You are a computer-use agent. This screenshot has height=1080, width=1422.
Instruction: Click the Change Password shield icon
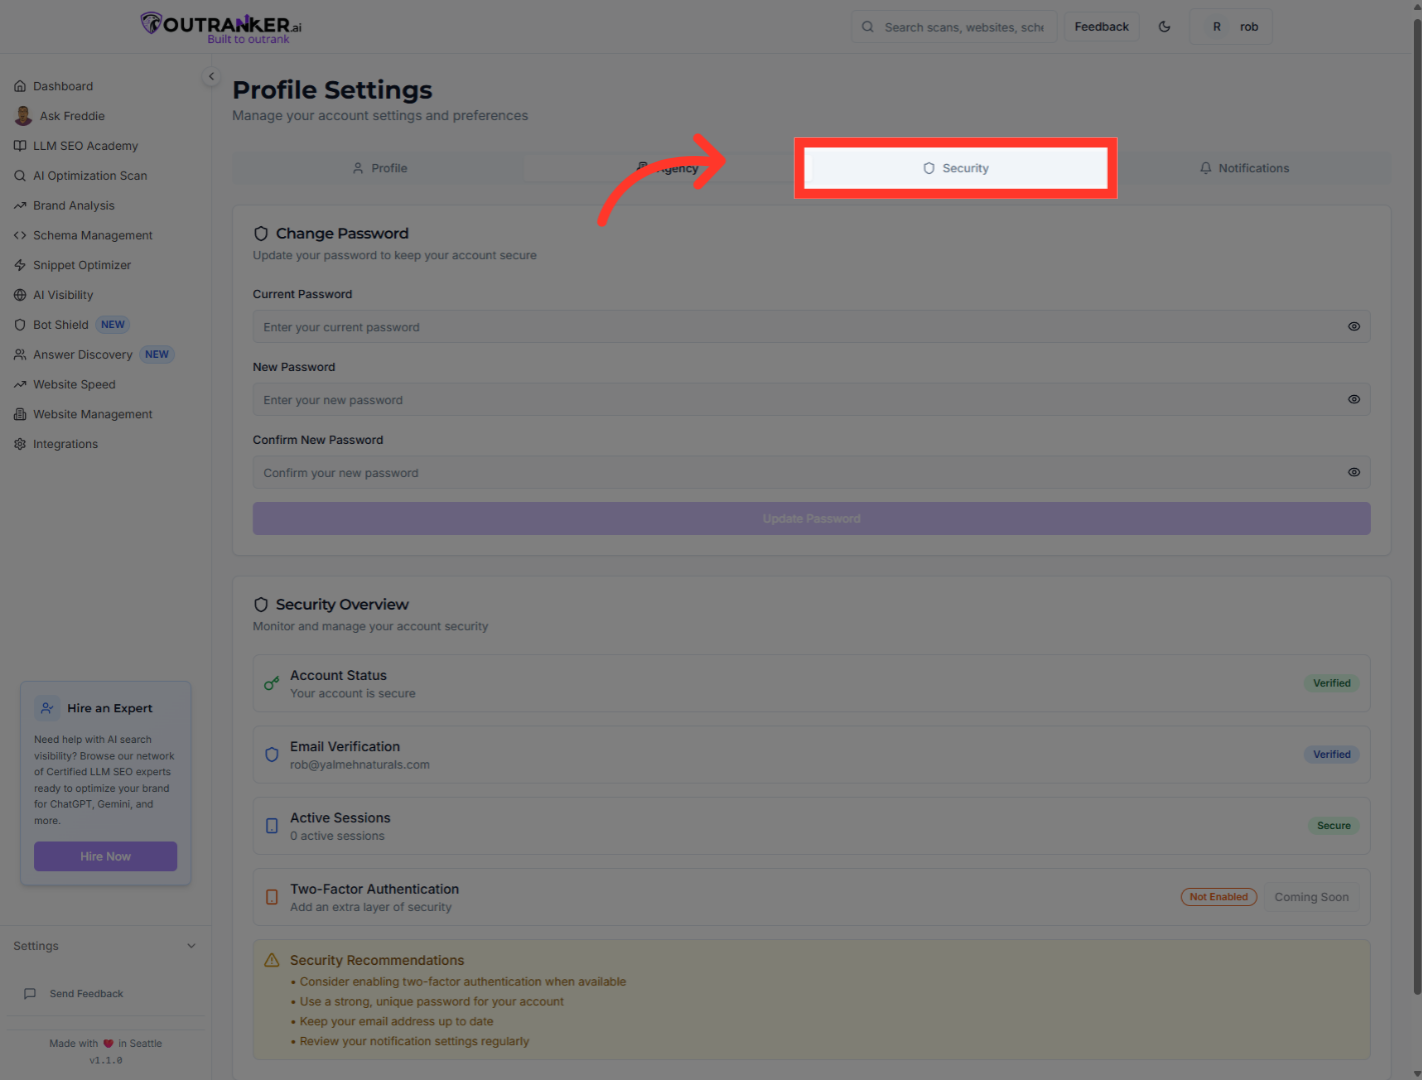click(x=261, y=233)
